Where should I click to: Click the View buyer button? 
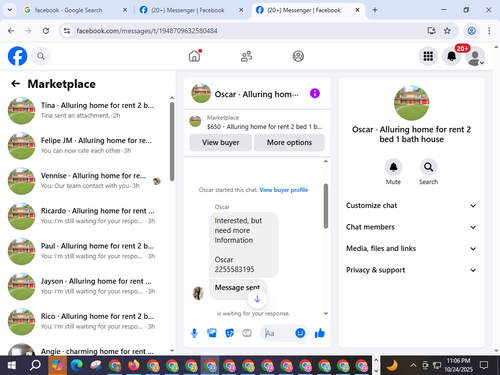[221, 143]
